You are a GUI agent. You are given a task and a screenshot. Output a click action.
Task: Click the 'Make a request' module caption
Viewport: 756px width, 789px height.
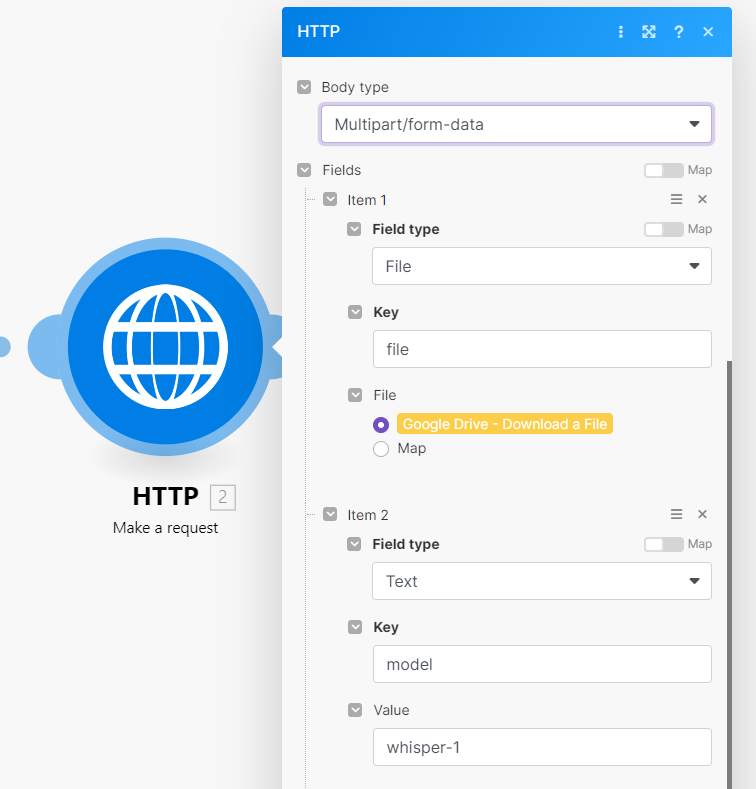coord(165,528)
